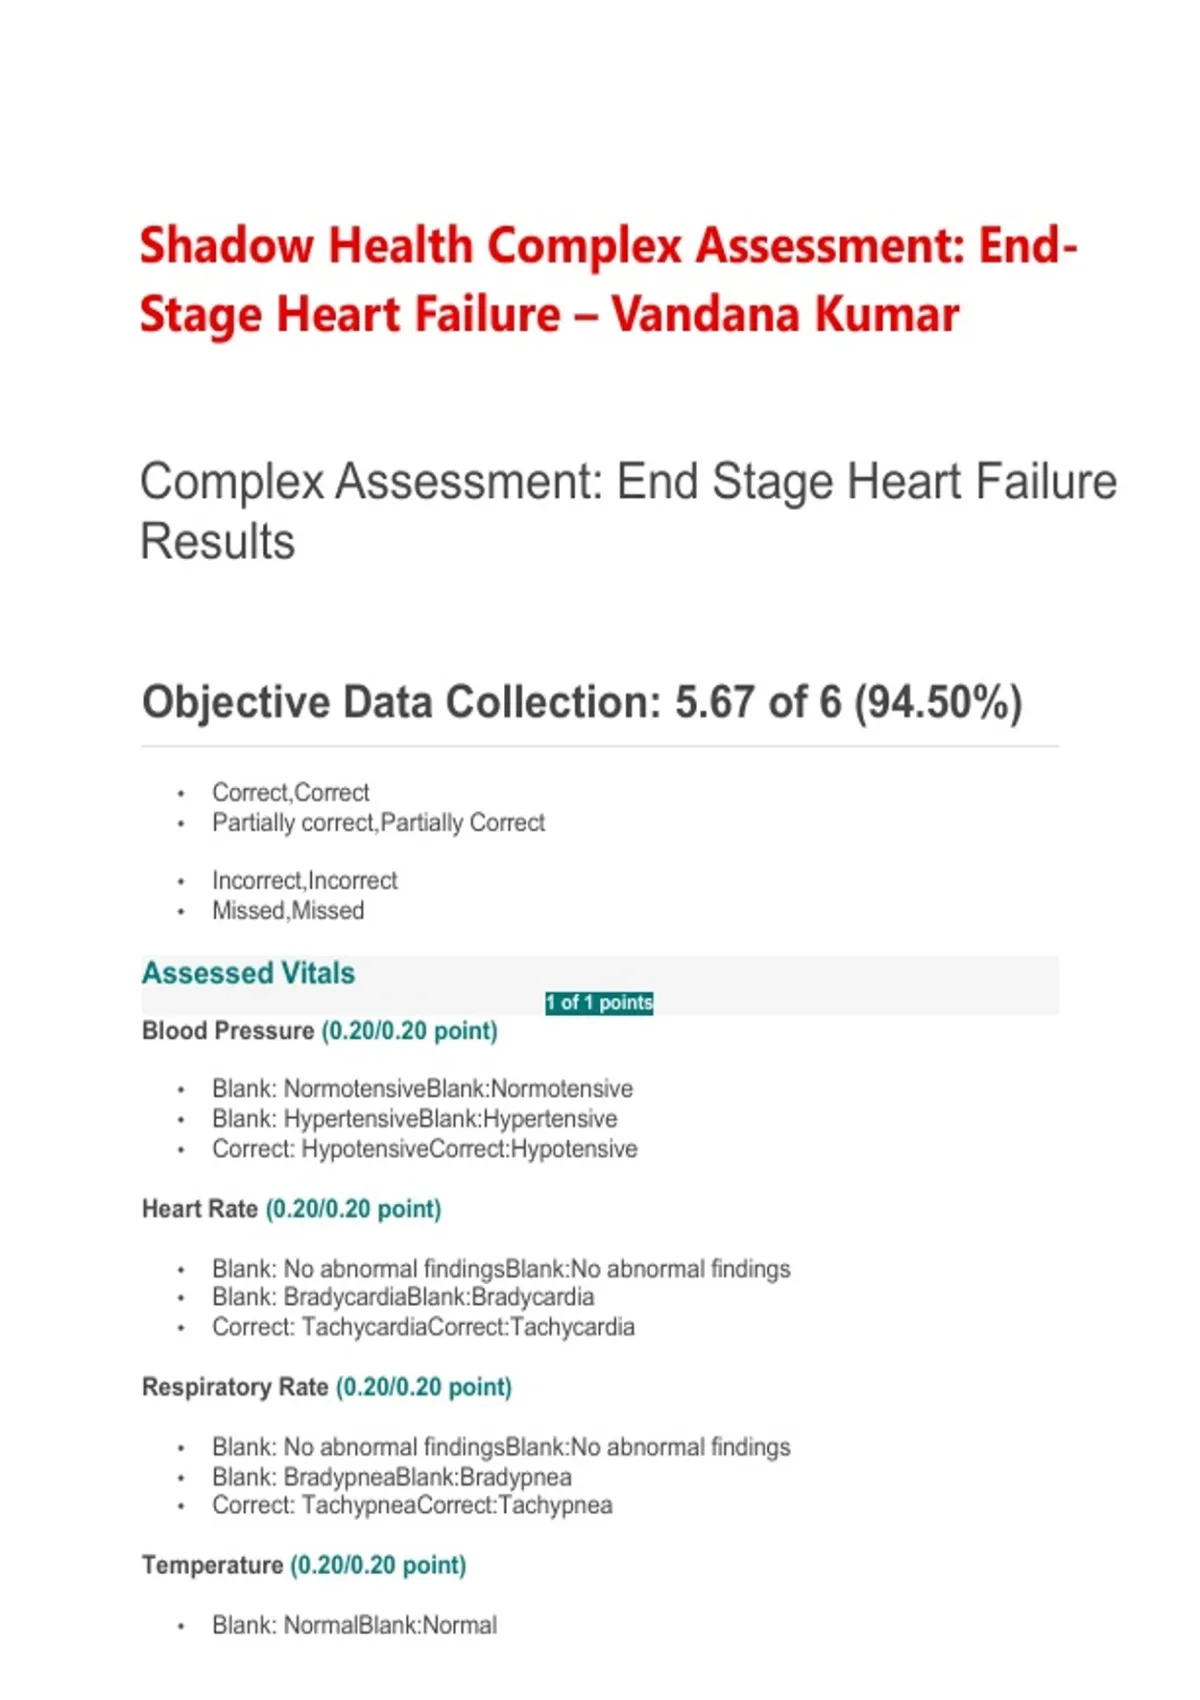Click the Correct: Tachycardia entry
The width and height of the screenshot is (1200, 1700).
point(423,1327)
